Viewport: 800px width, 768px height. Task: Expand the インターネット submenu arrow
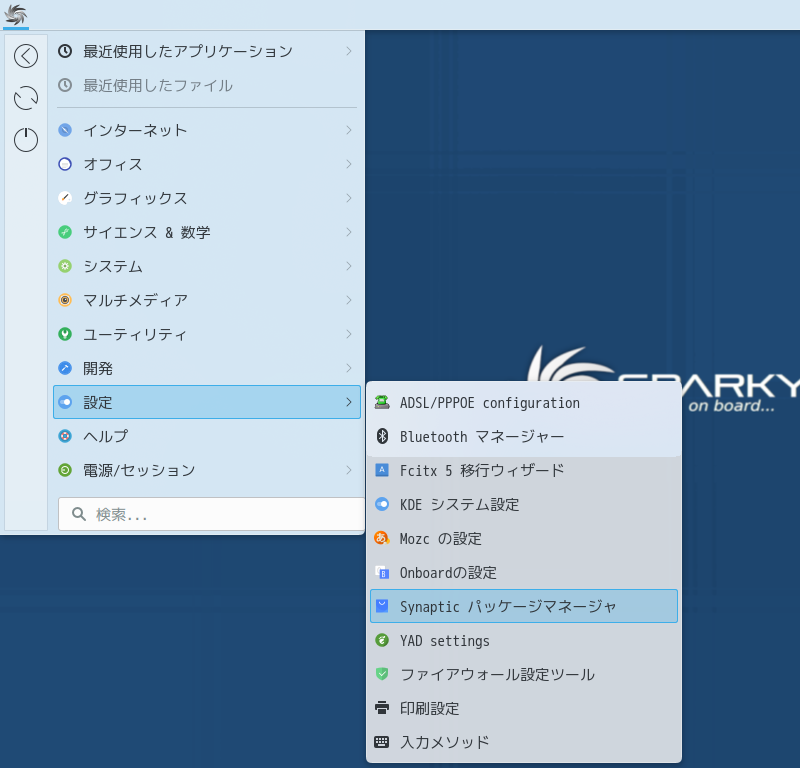(x=349, y=130)
